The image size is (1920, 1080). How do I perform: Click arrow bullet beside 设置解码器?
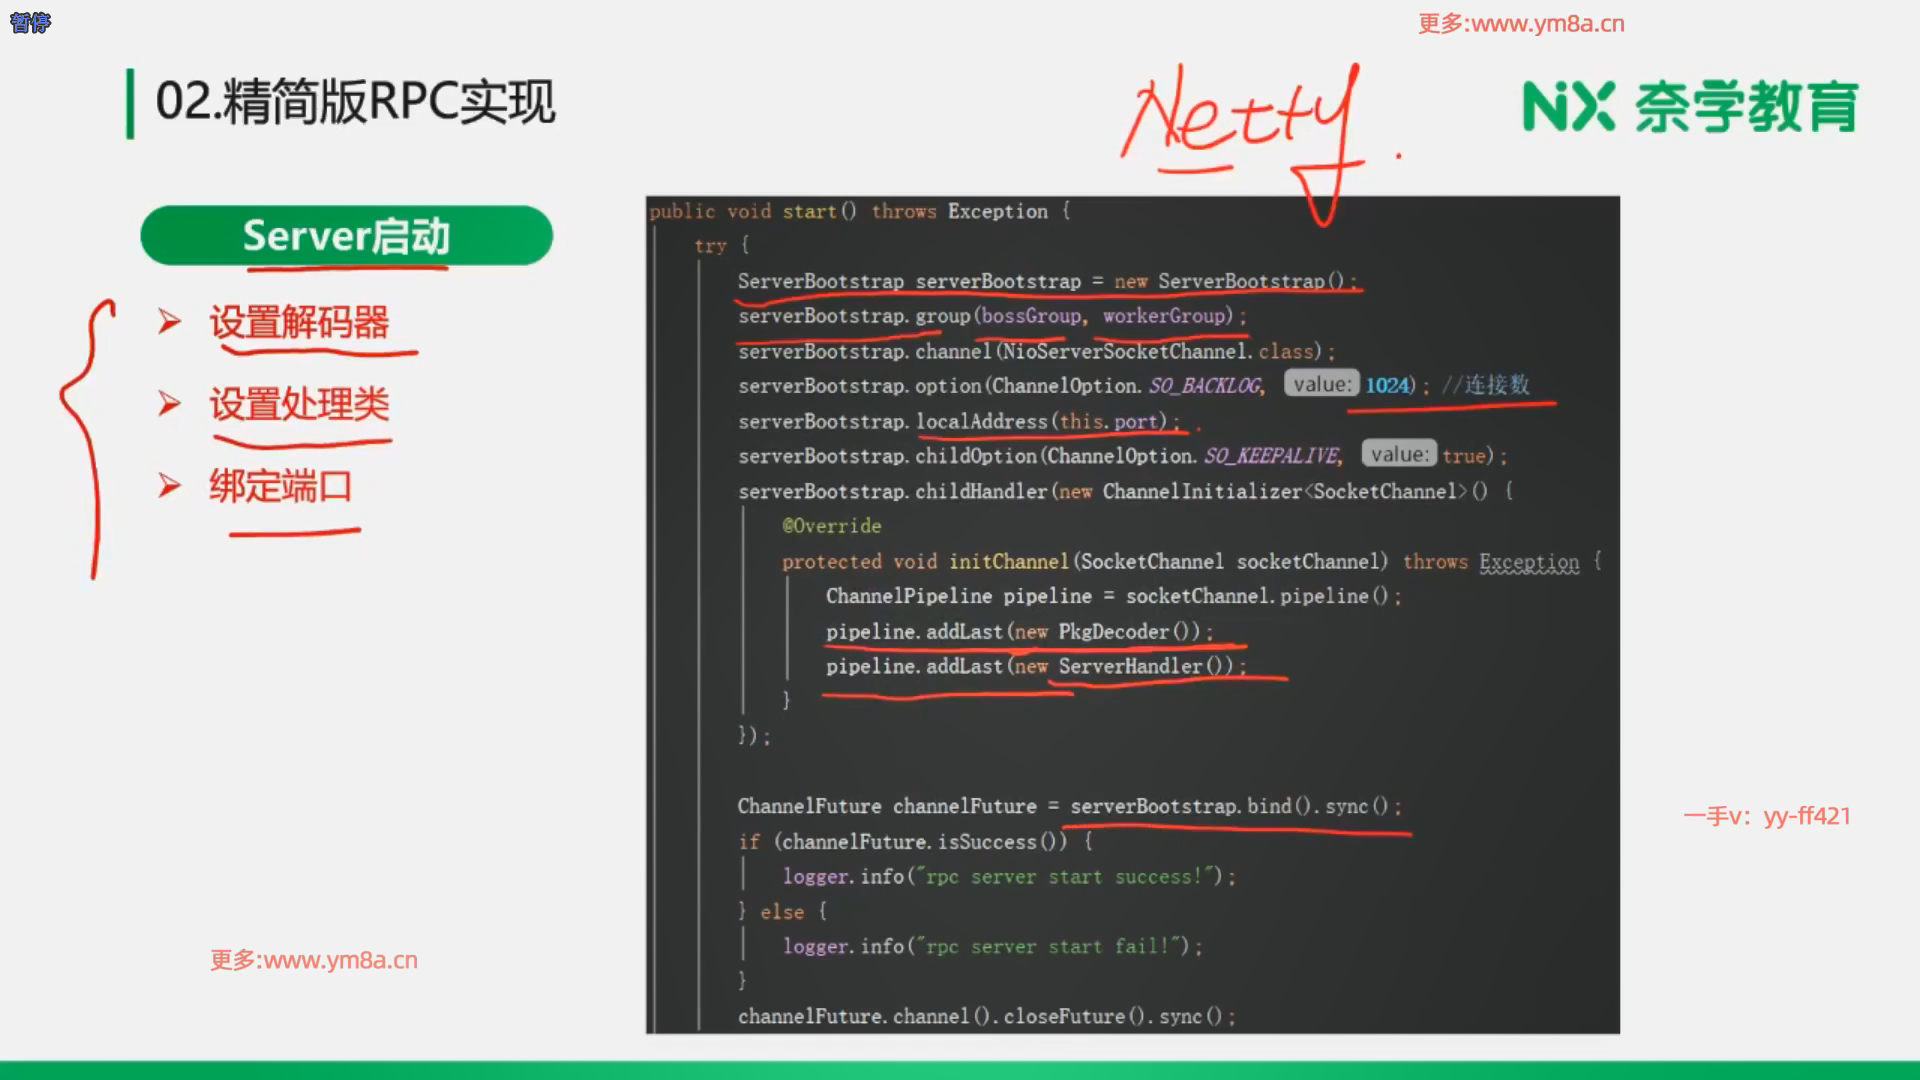(x=169, y=322)
